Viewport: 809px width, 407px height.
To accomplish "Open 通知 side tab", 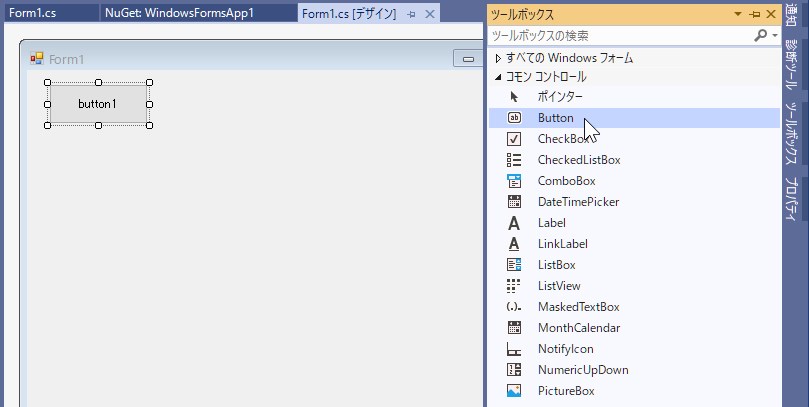I will coord(790,15).
